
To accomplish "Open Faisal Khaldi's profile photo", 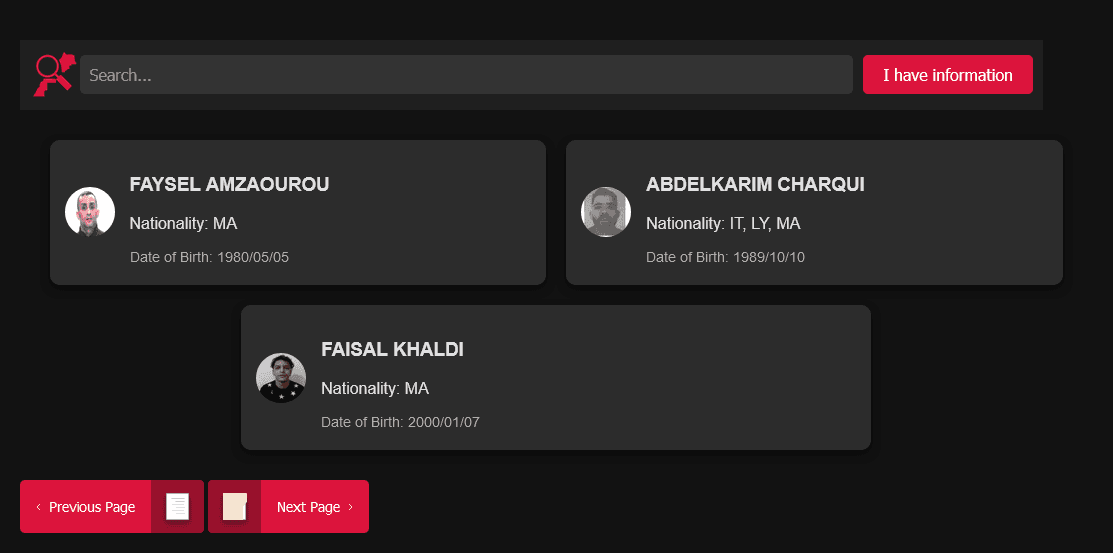I will tap(281, 377).
